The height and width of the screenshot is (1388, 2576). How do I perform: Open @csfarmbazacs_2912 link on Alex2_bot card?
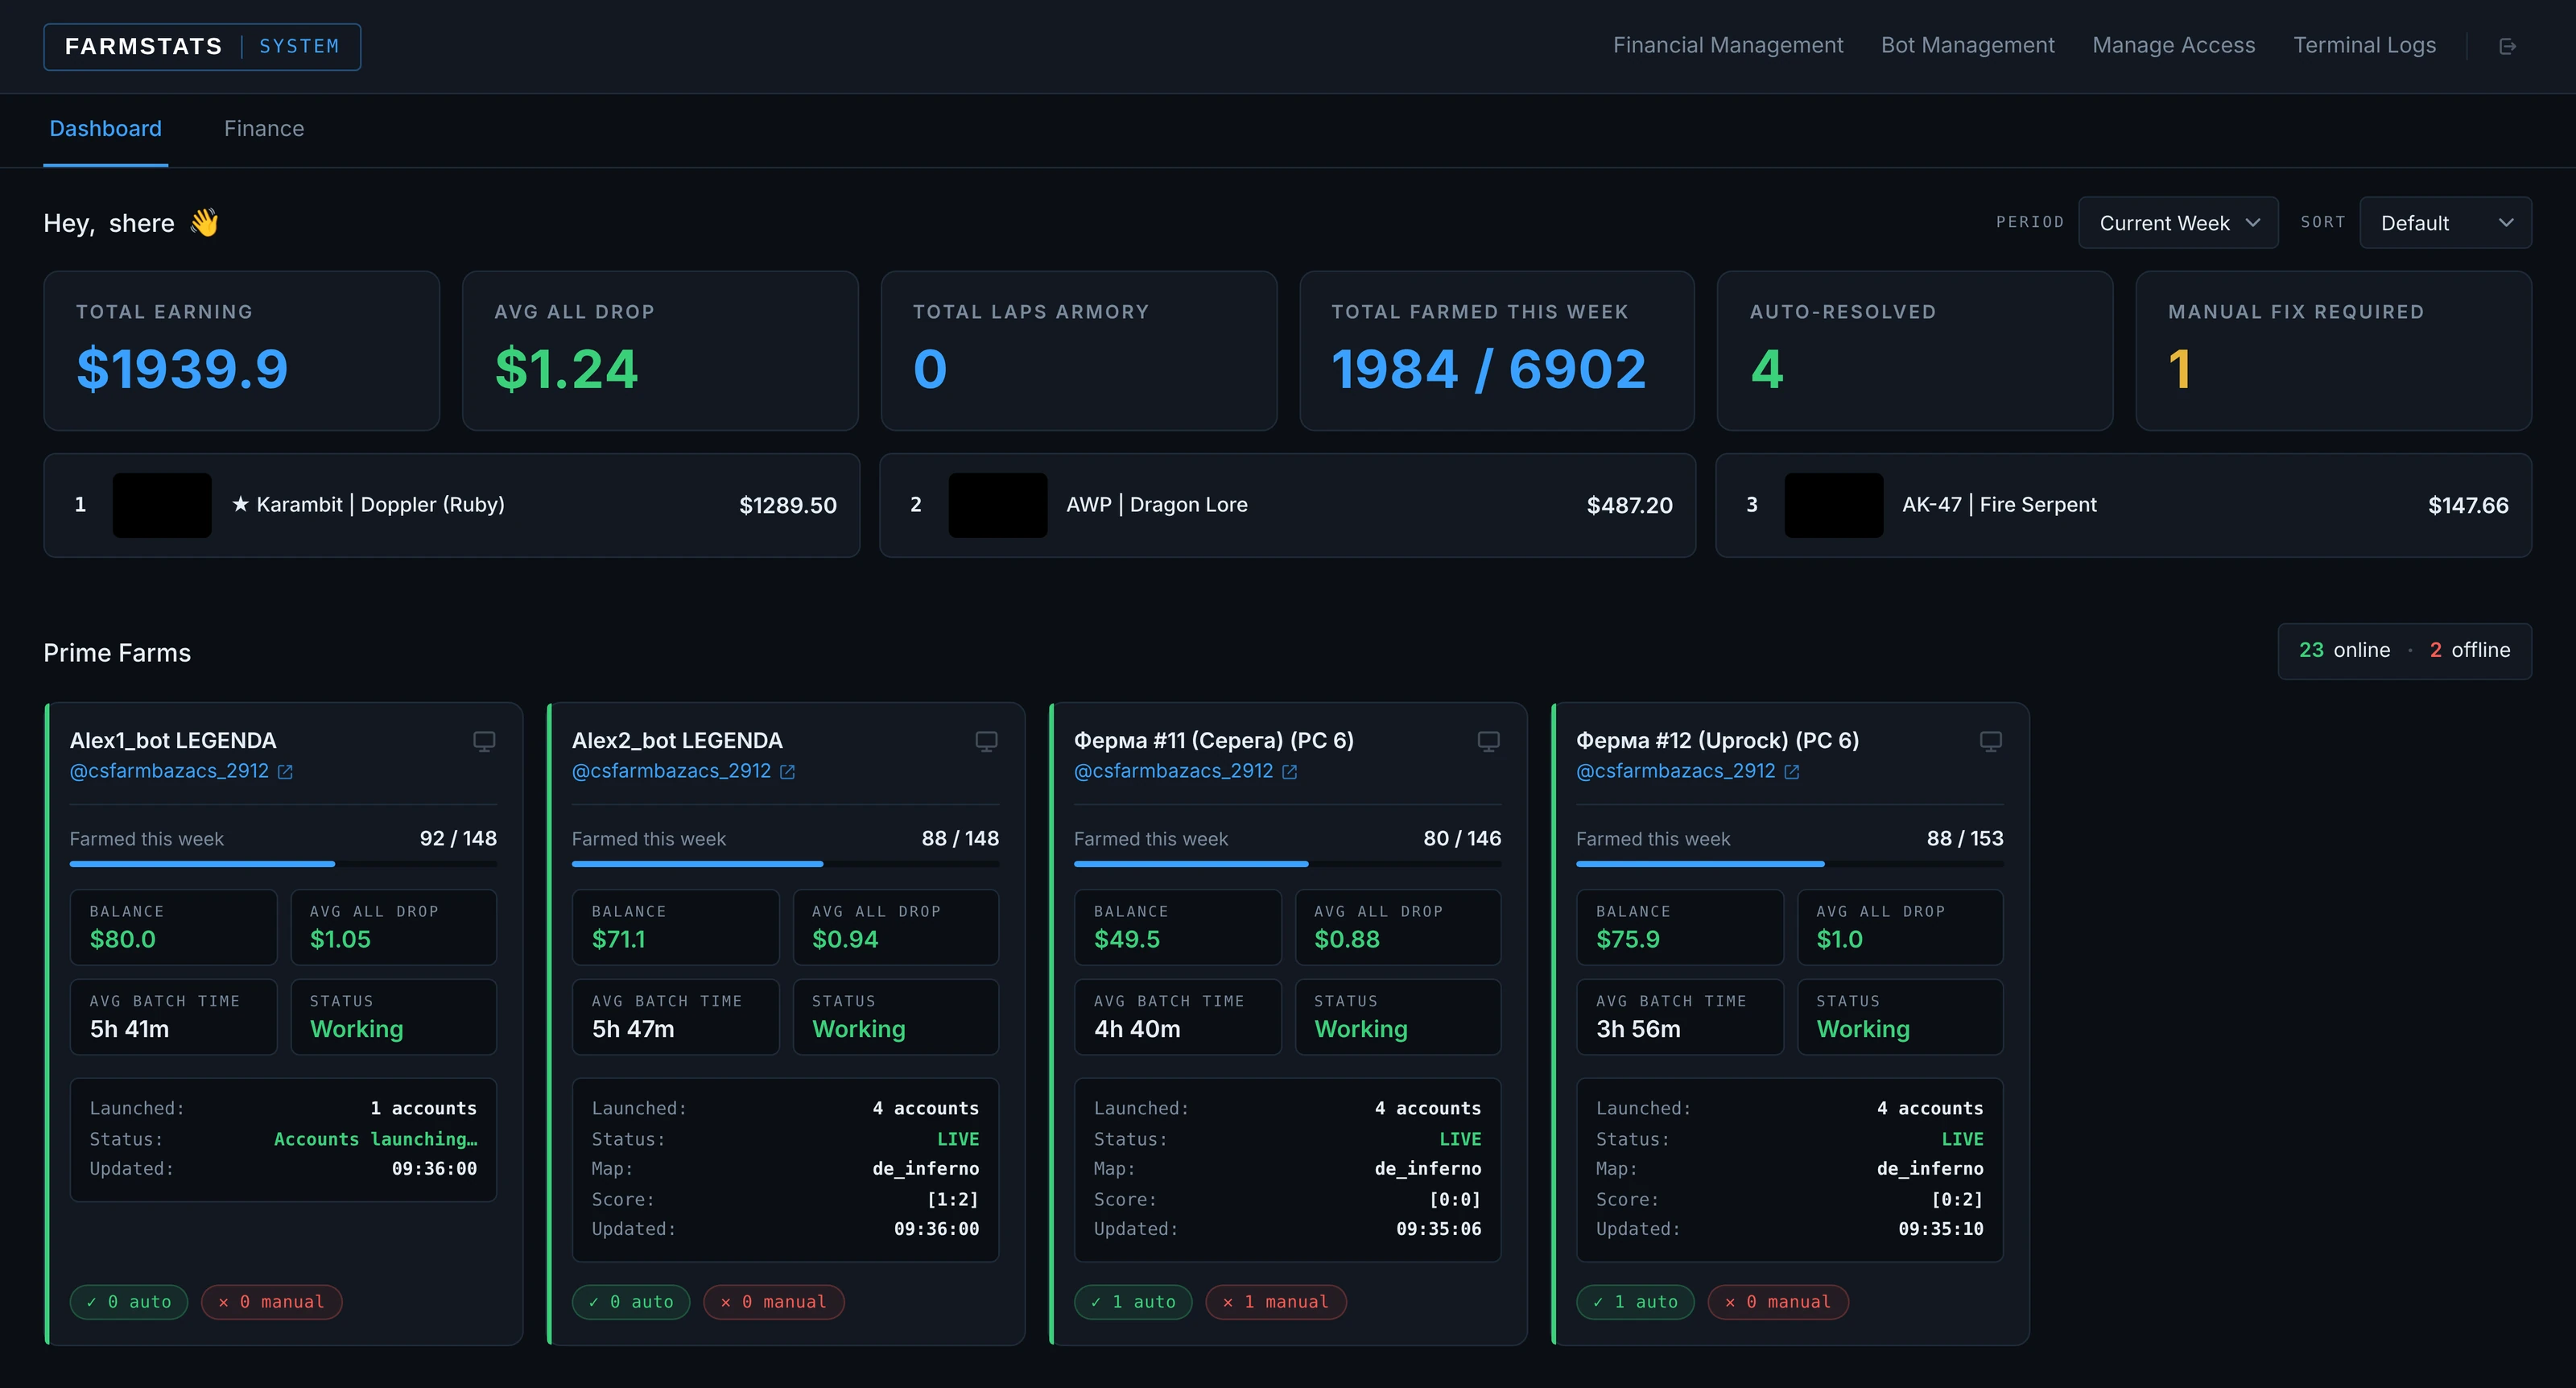pos(671,771)
